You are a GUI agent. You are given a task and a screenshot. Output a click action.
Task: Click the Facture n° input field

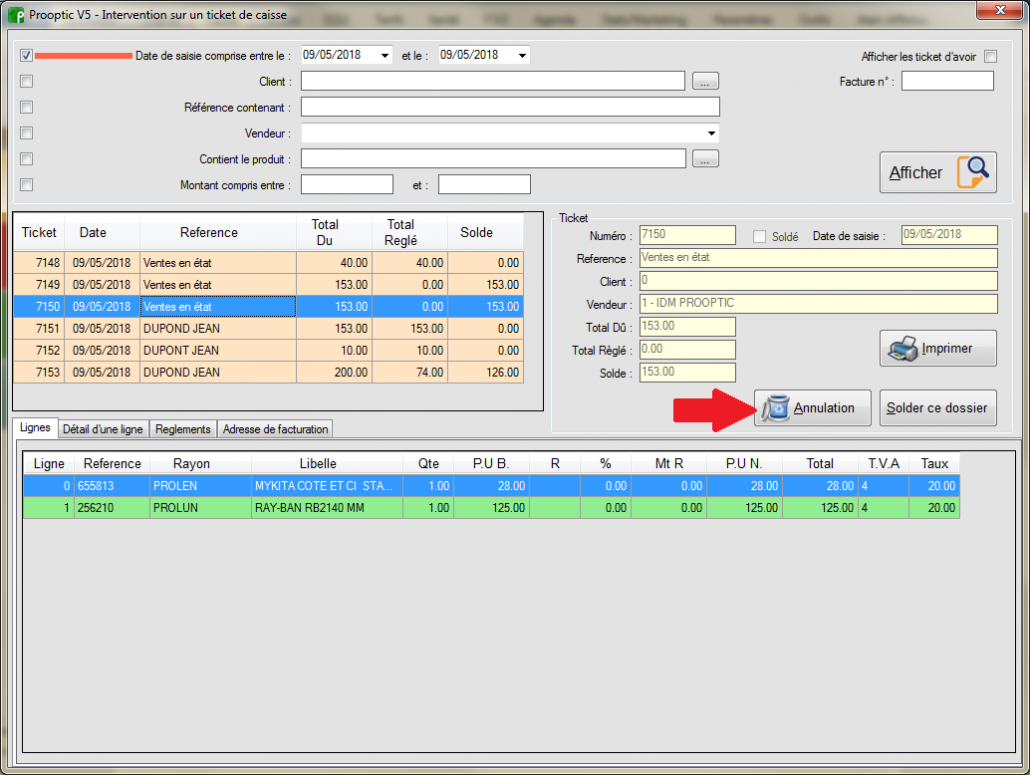tap(947, 81)
